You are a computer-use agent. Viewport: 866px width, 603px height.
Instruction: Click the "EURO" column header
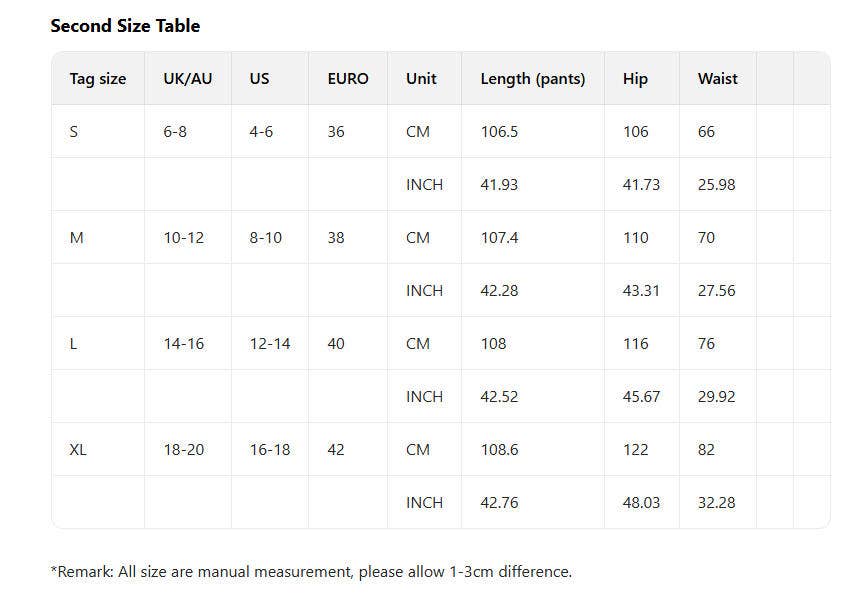pyautogui.click(x=348, y=78)
